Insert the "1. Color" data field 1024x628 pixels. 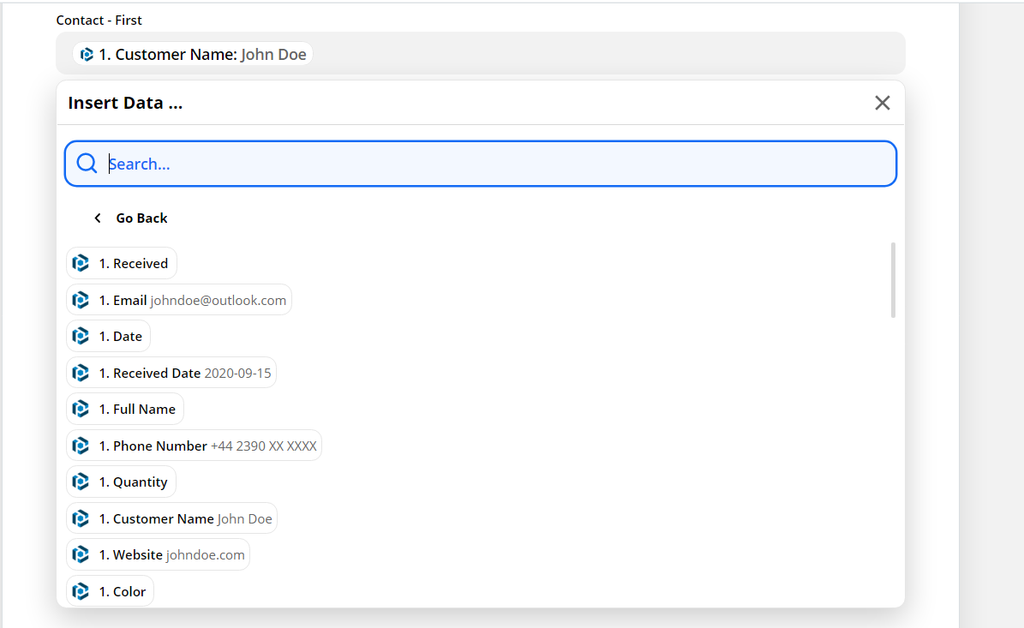(110, 591)
